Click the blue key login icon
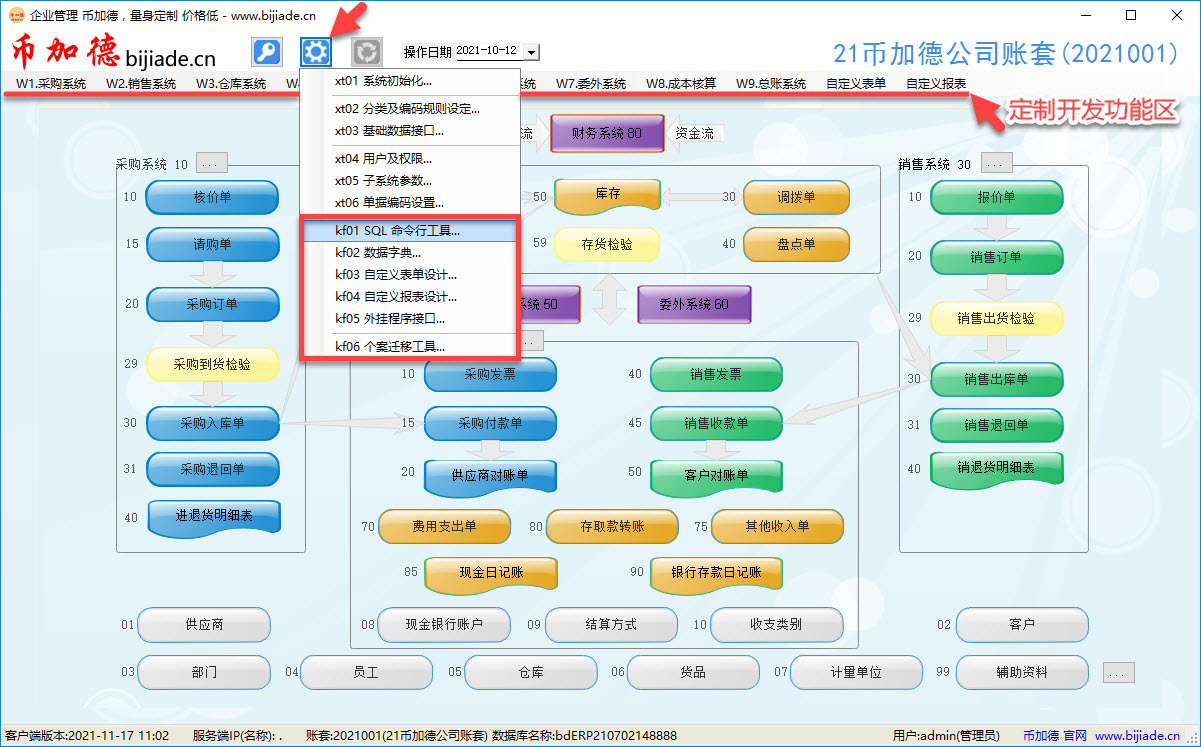 click(x=266, y=52)
